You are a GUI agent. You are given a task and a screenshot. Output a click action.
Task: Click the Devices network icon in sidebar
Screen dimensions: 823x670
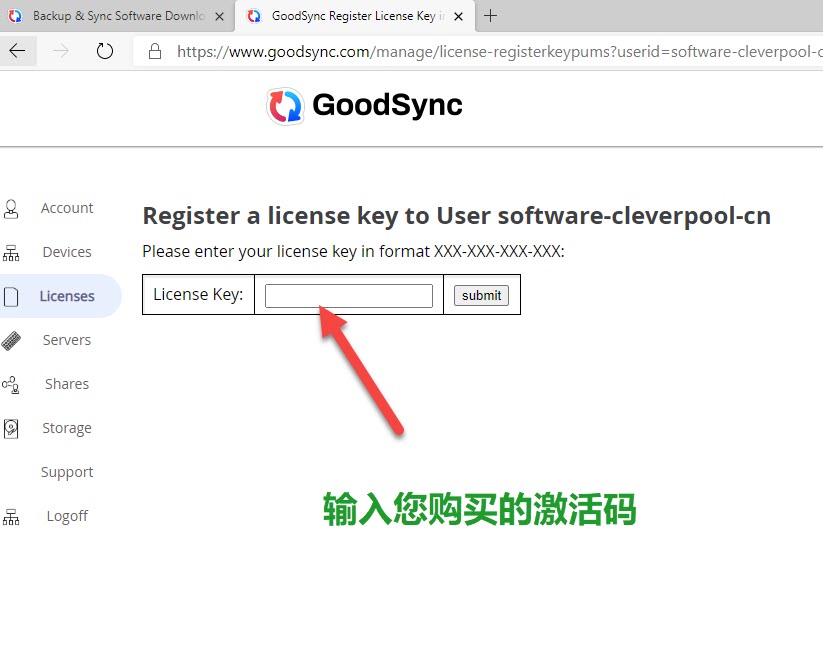(11, 253)
